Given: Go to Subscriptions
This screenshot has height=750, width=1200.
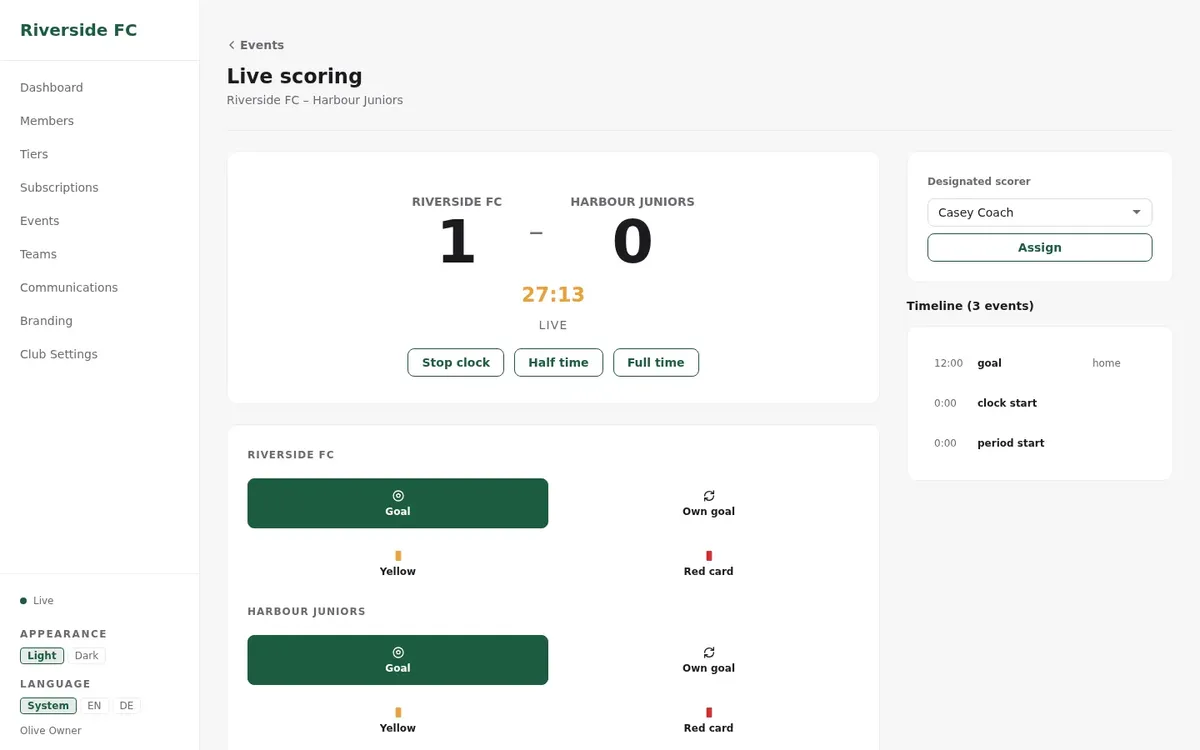Looking at the screenshot, I should (x=59, y=187).
